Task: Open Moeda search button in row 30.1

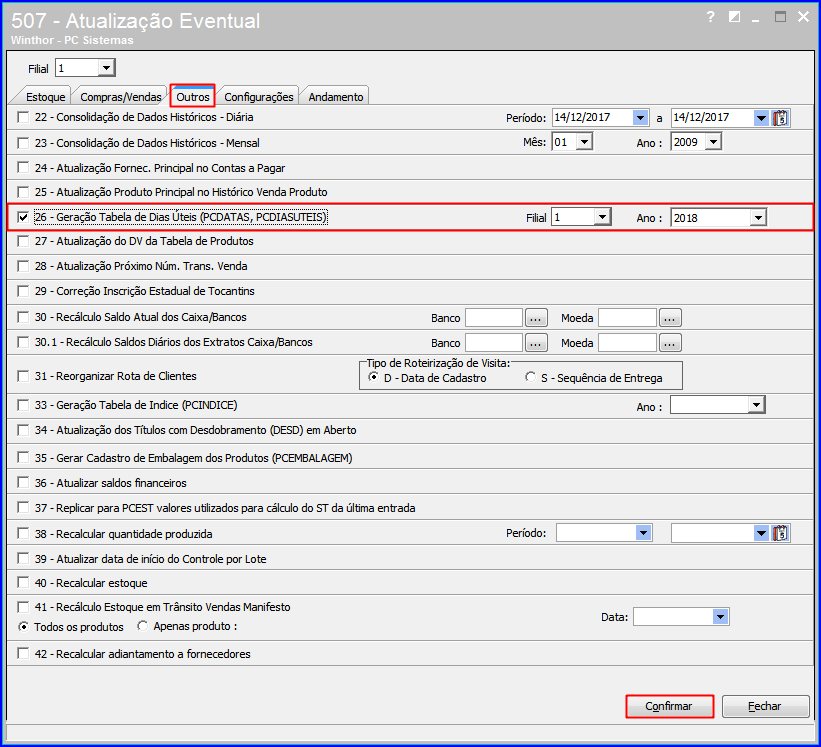Action: click(670, 343)
